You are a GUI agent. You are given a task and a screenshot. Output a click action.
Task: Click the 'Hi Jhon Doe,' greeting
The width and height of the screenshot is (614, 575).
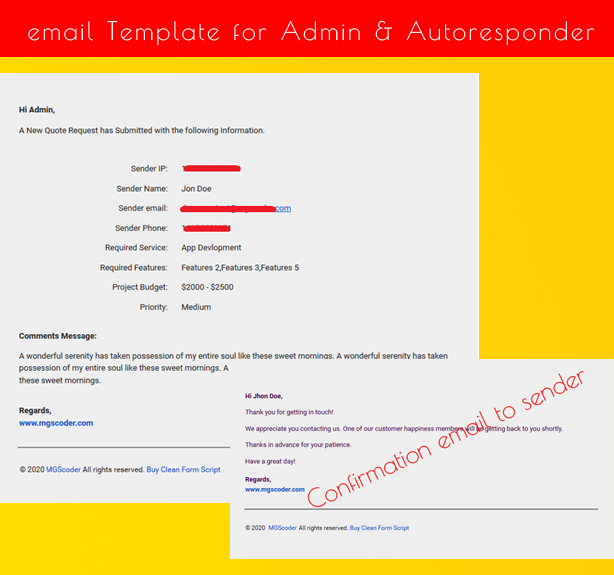click(x=264, y=396)
